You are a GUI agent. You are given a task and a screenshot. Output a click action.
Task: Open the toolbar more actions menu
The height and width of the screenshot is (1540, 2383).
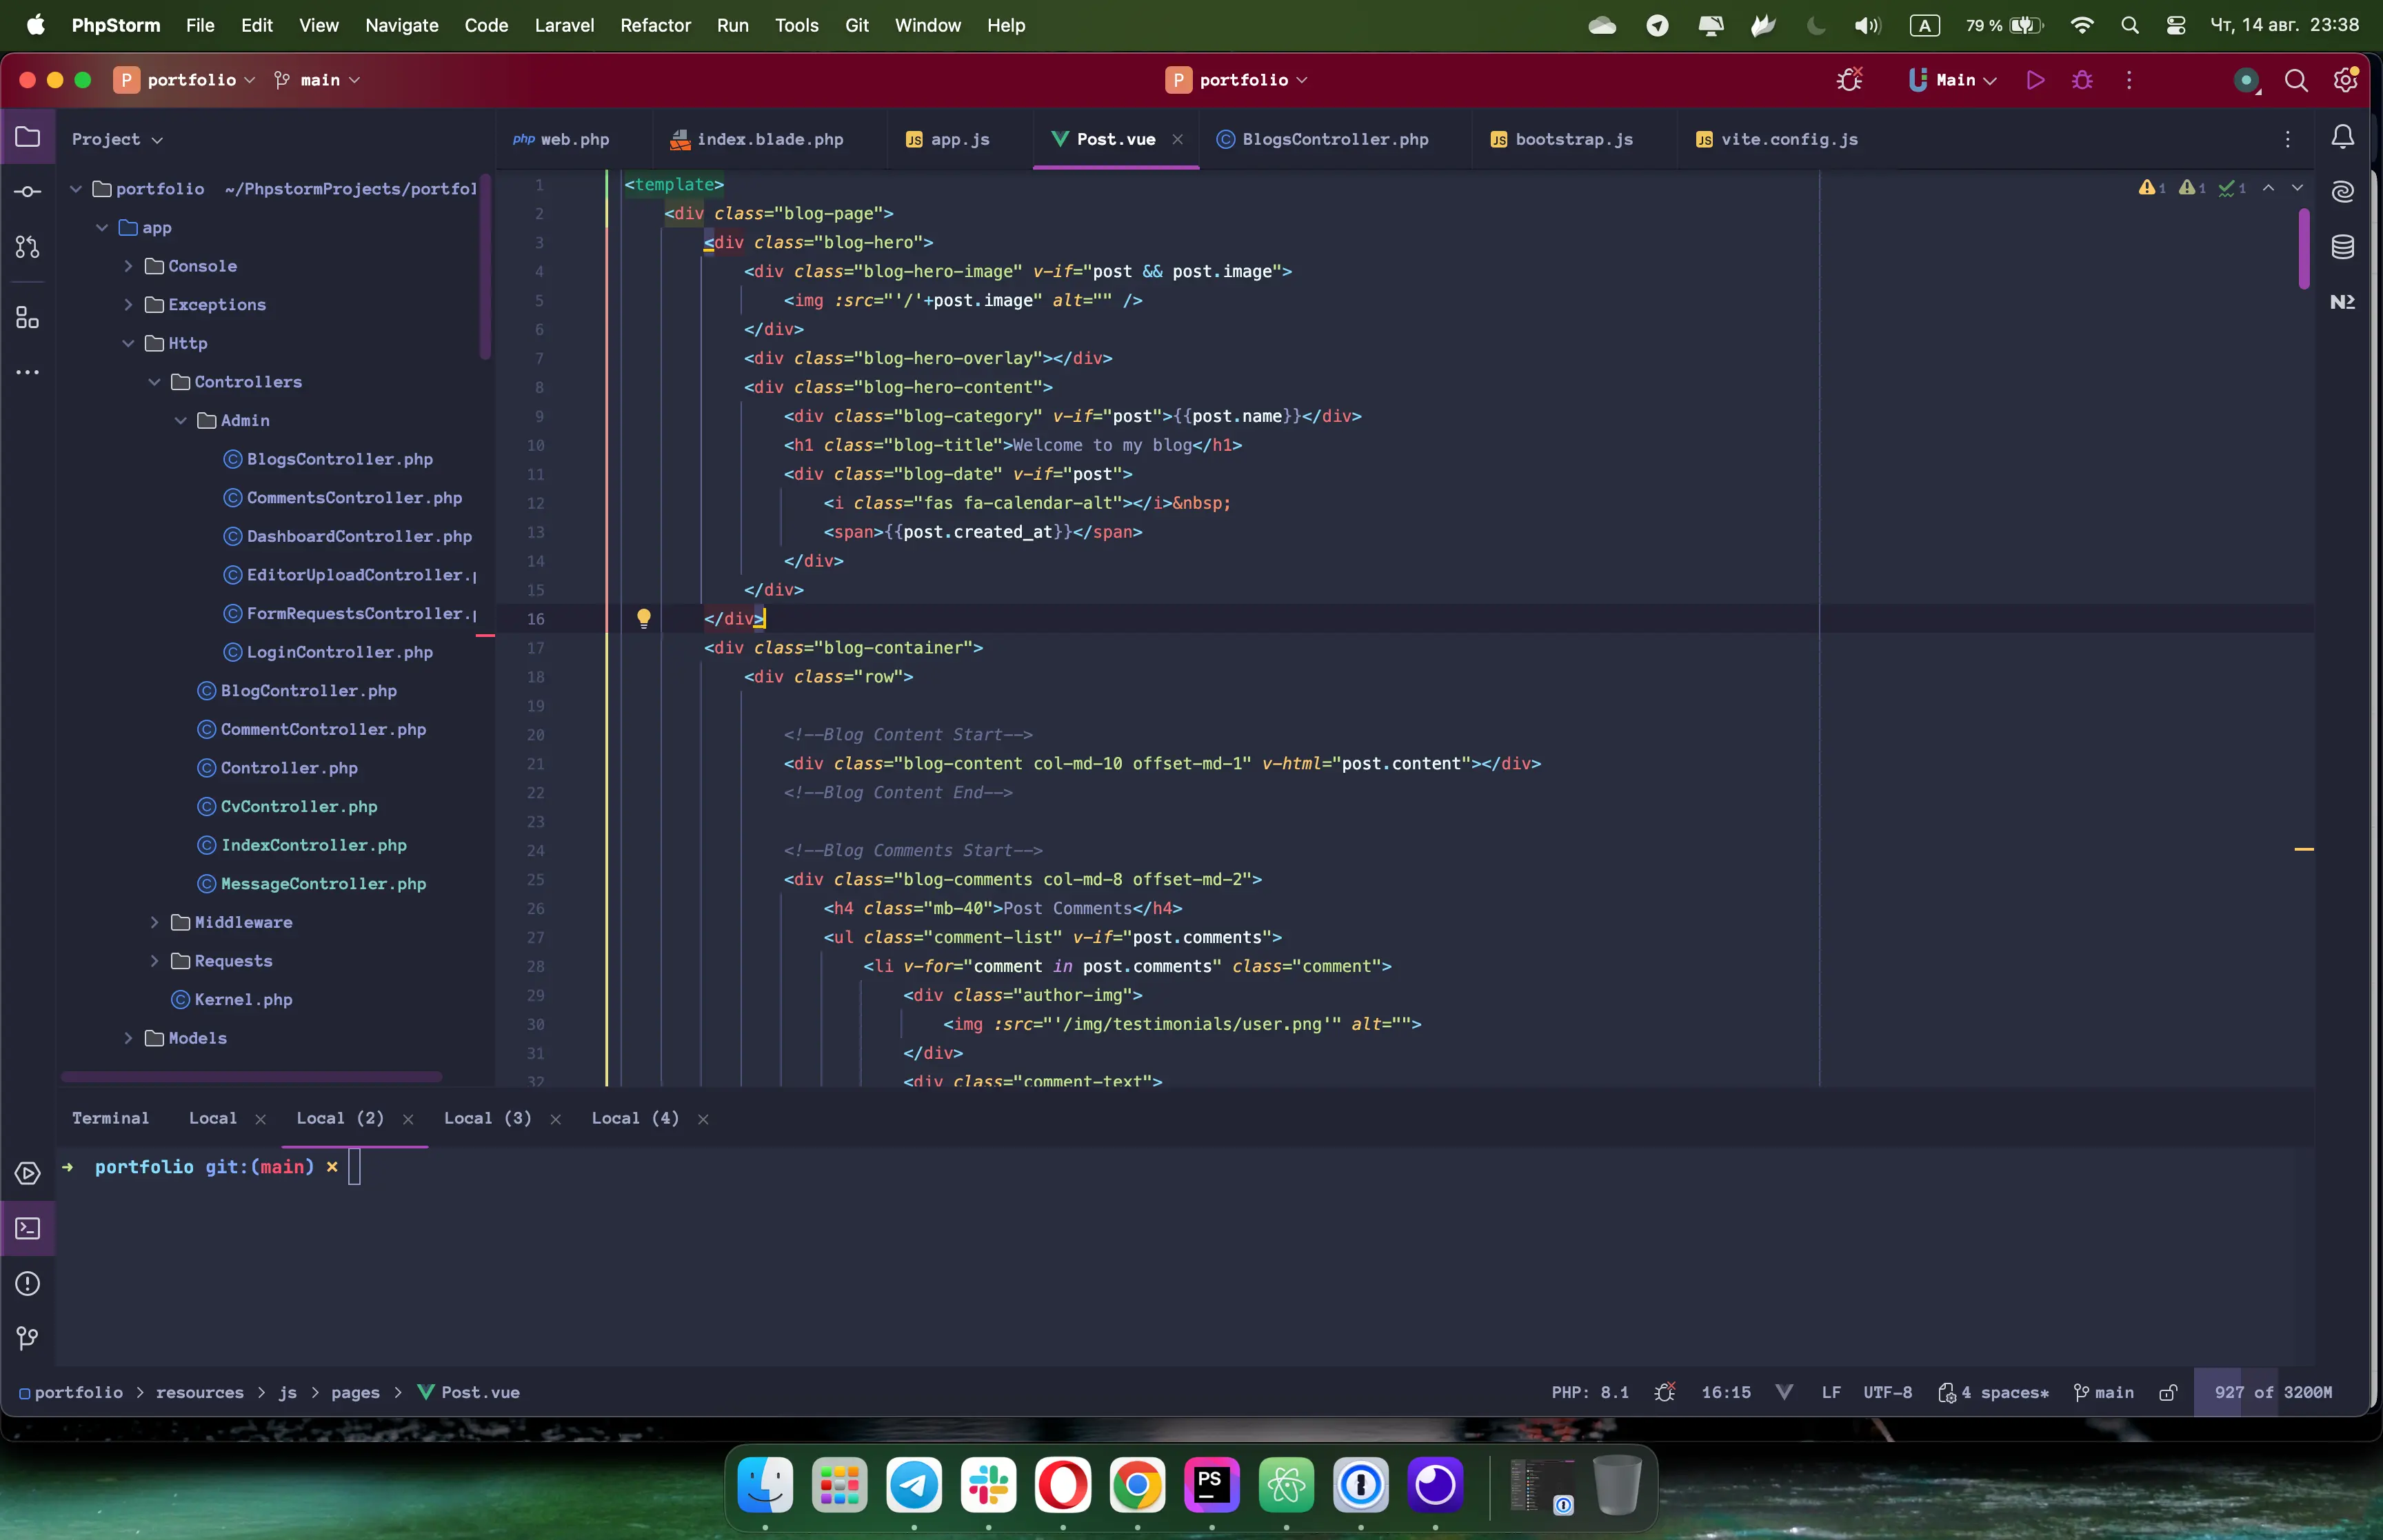coord(2129,80)
